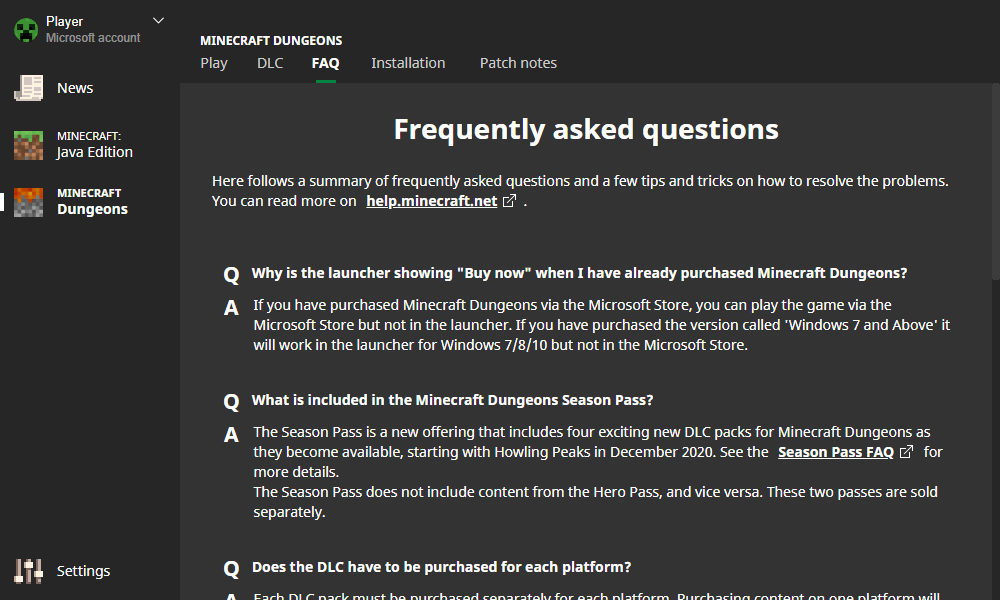Image resolution: width=1000 pixels, height=600 pixels.
Task: Switch to Minecraft: Java Edition label
Action: tap(94, 145)
